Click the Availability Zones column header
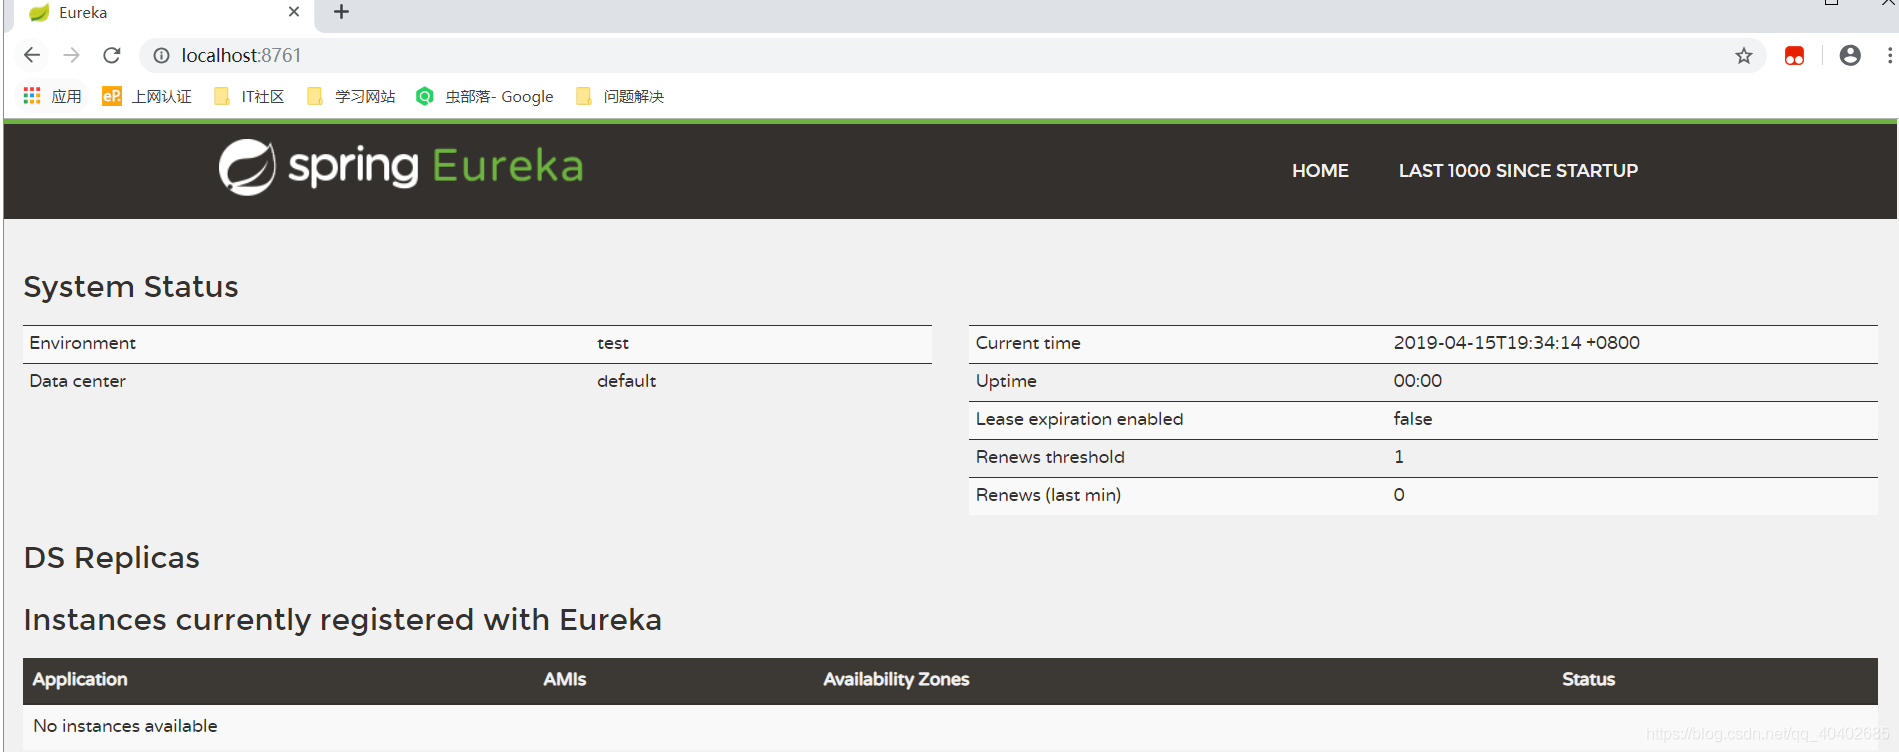This screenshot has width=1899, height=752. point(896,680)
